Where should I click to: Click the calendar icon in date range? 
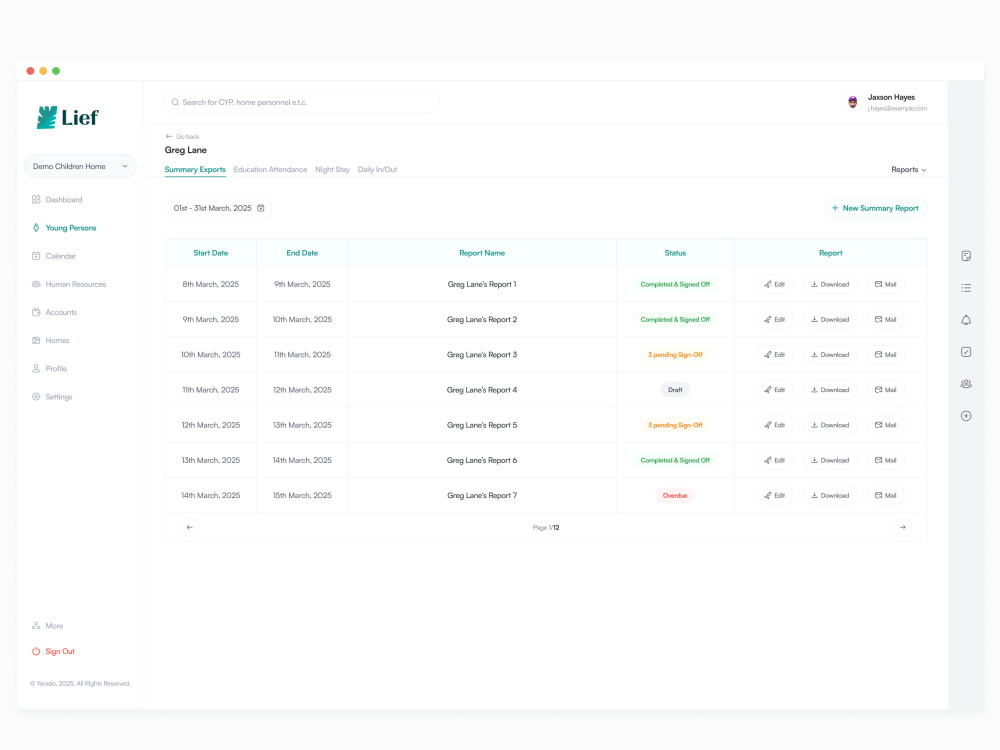pos(261,208)
